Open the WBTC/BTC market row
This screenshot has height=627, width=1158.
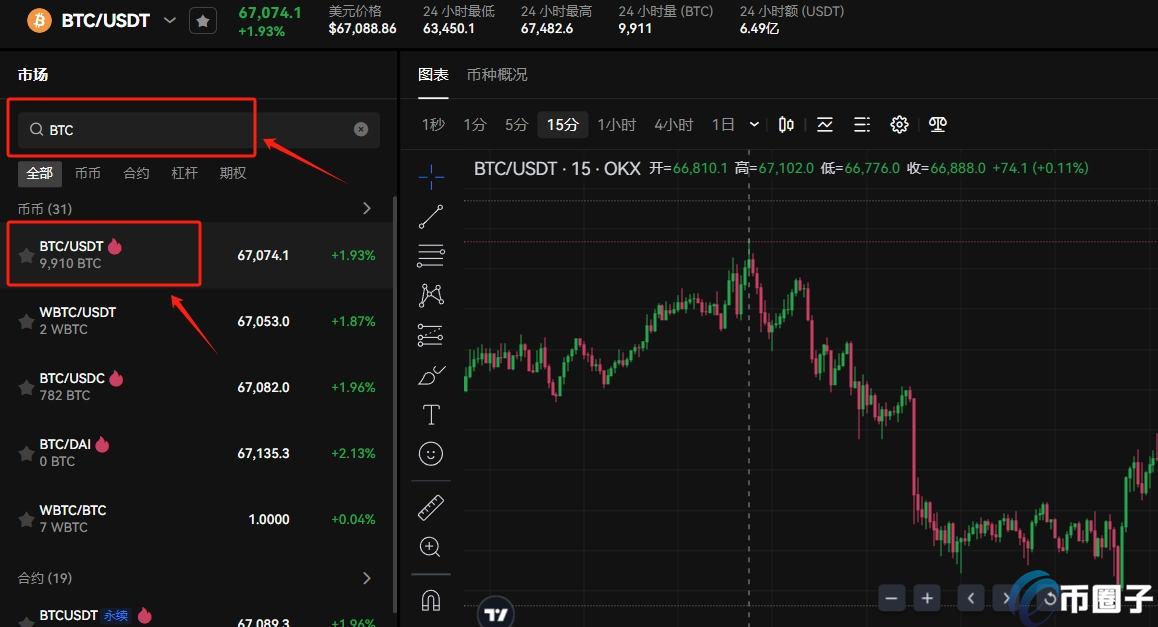[x=198, y=518]
